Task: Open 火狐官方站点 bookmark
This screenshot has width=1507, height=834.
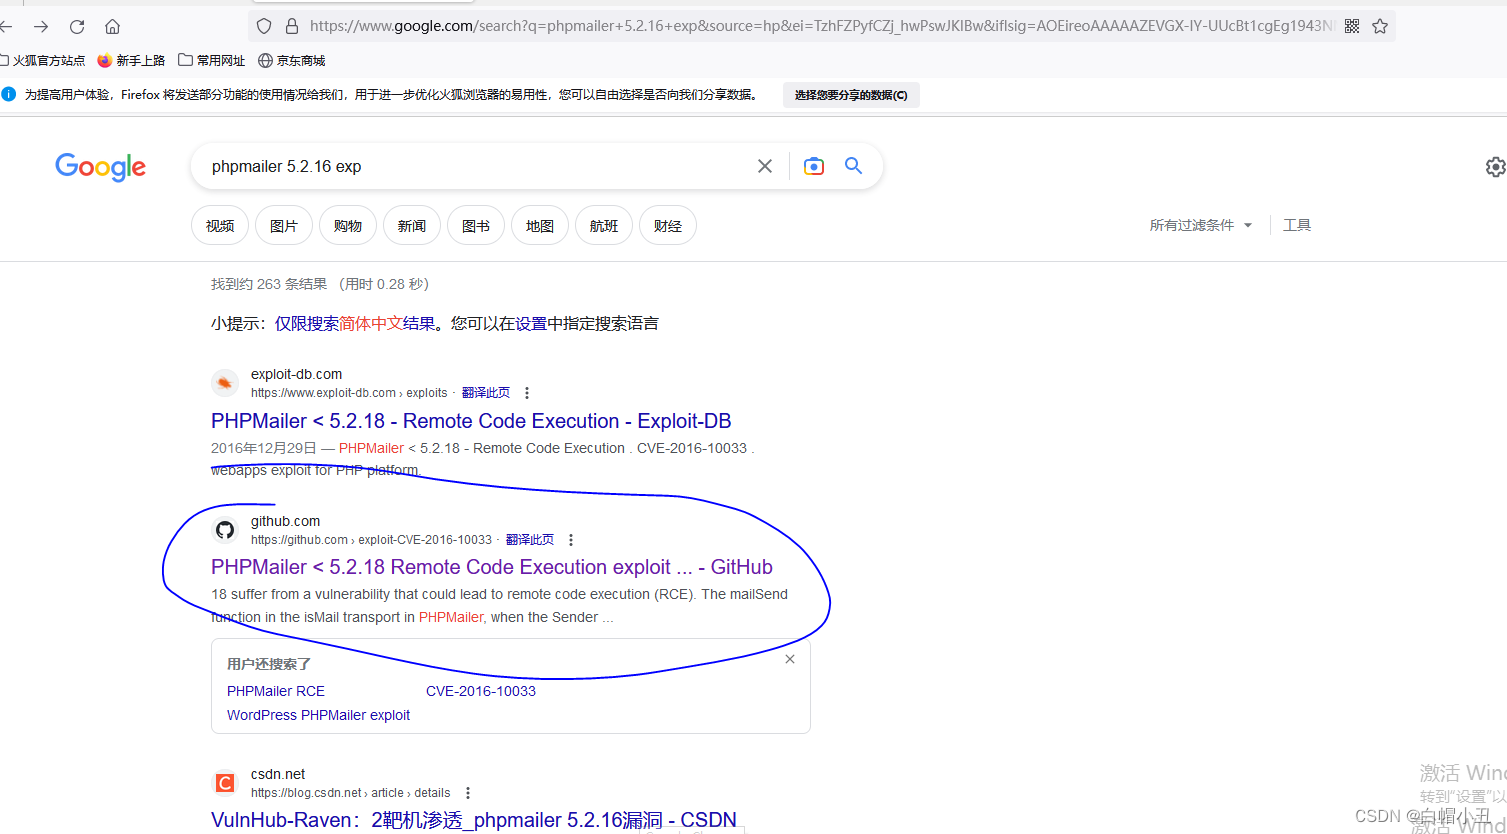Action: (x=42, y=60)
